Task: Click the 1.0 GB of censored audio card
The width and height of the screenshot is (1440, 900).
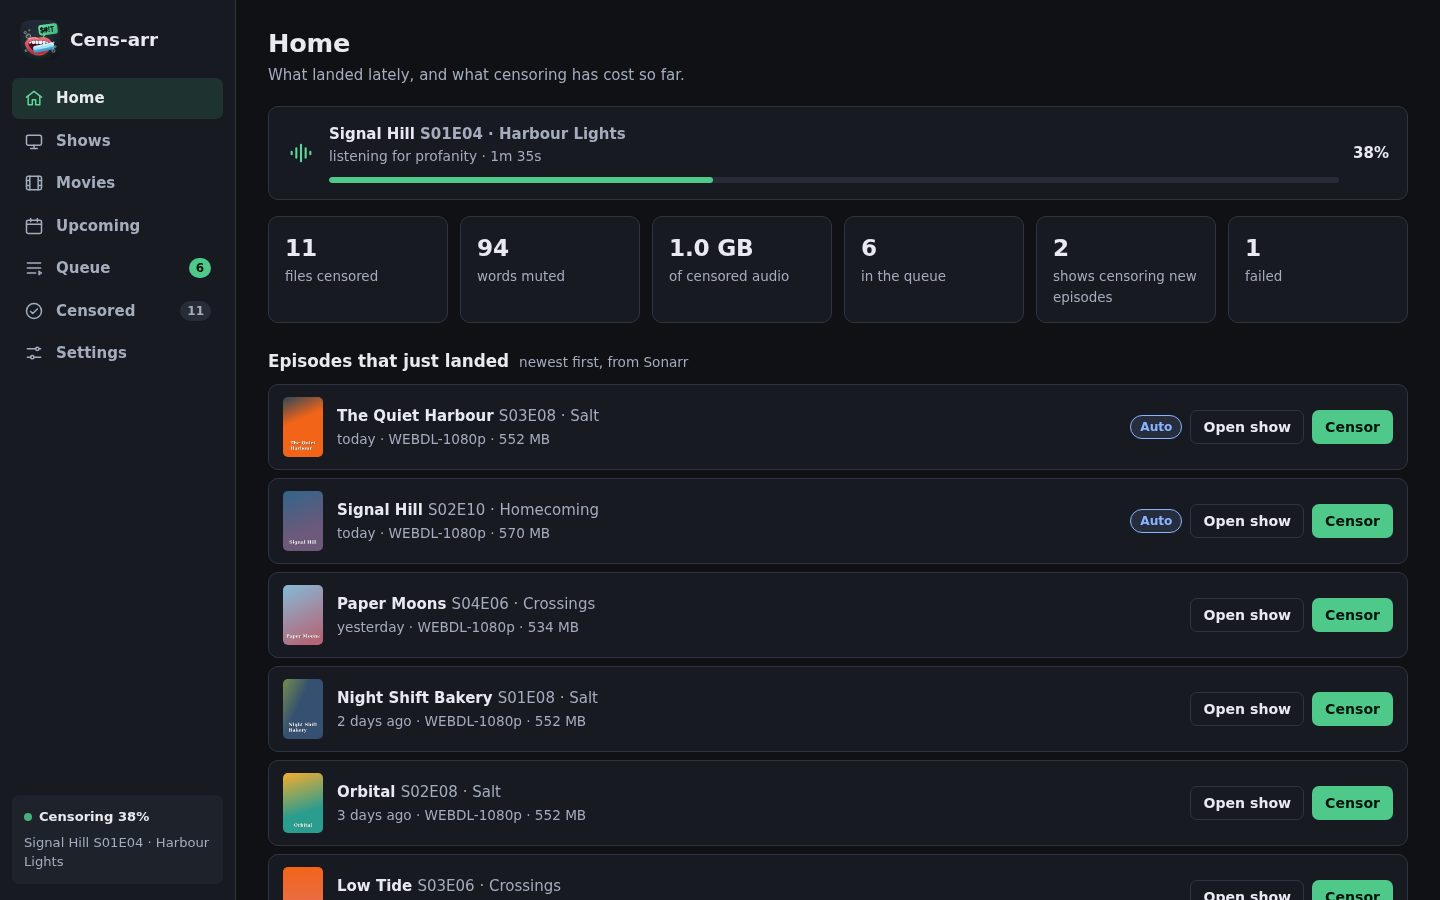Action: point(742,270)
